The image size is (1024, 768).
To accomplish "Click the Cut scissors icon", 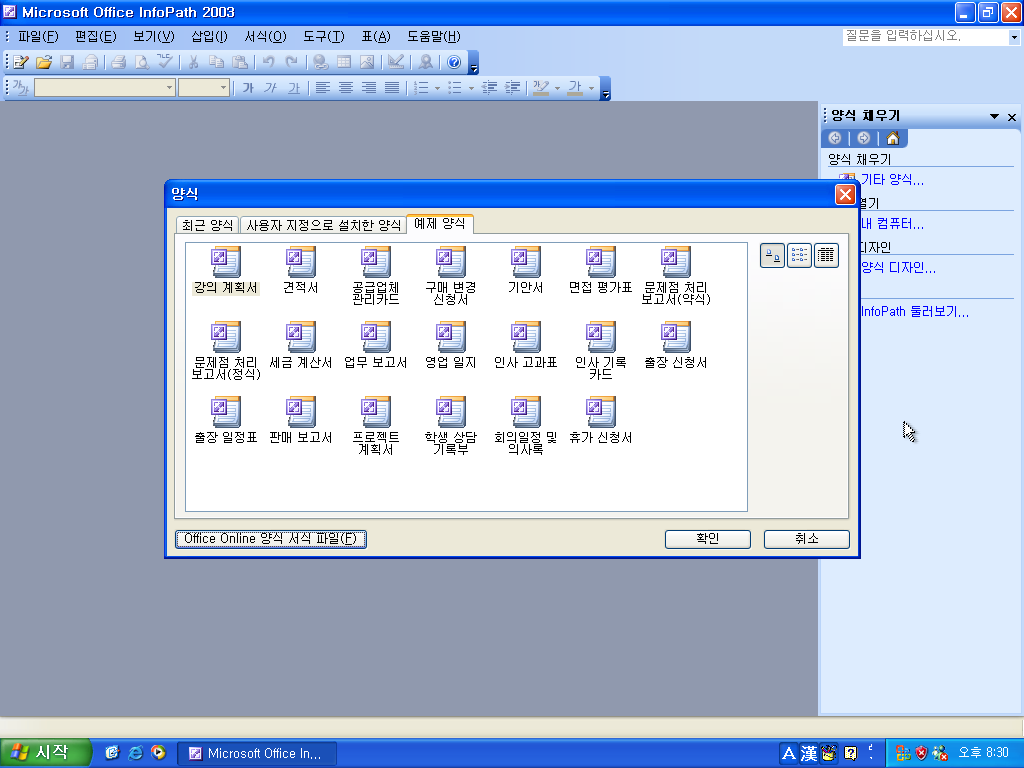I will [x=193, y=62].
